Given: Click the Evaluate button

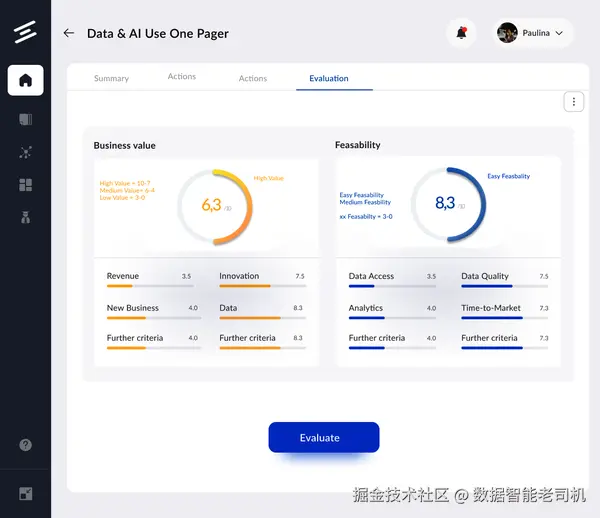Looking at the screenshot, I should [324, 437].
